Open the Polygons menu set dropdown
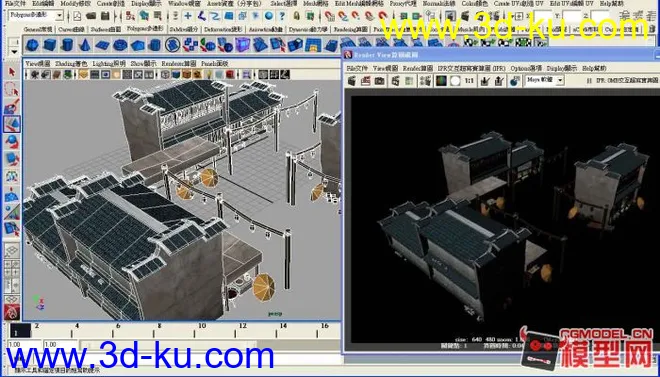 [36, 16]
